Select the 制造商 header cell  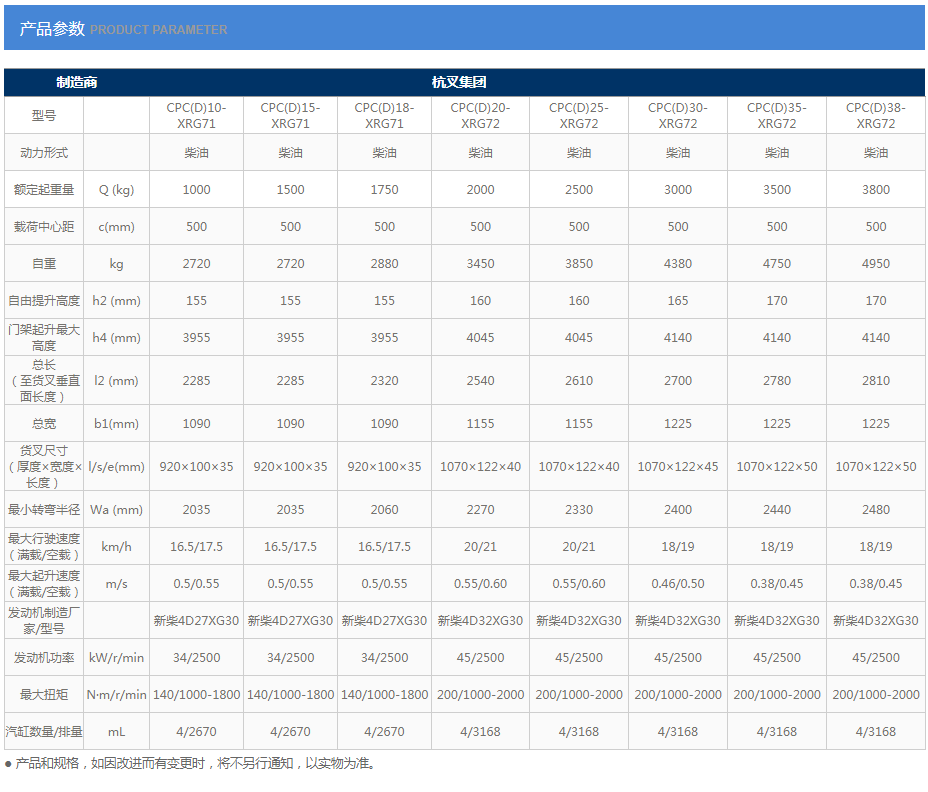pyautogui.click(x=76, y=82)
